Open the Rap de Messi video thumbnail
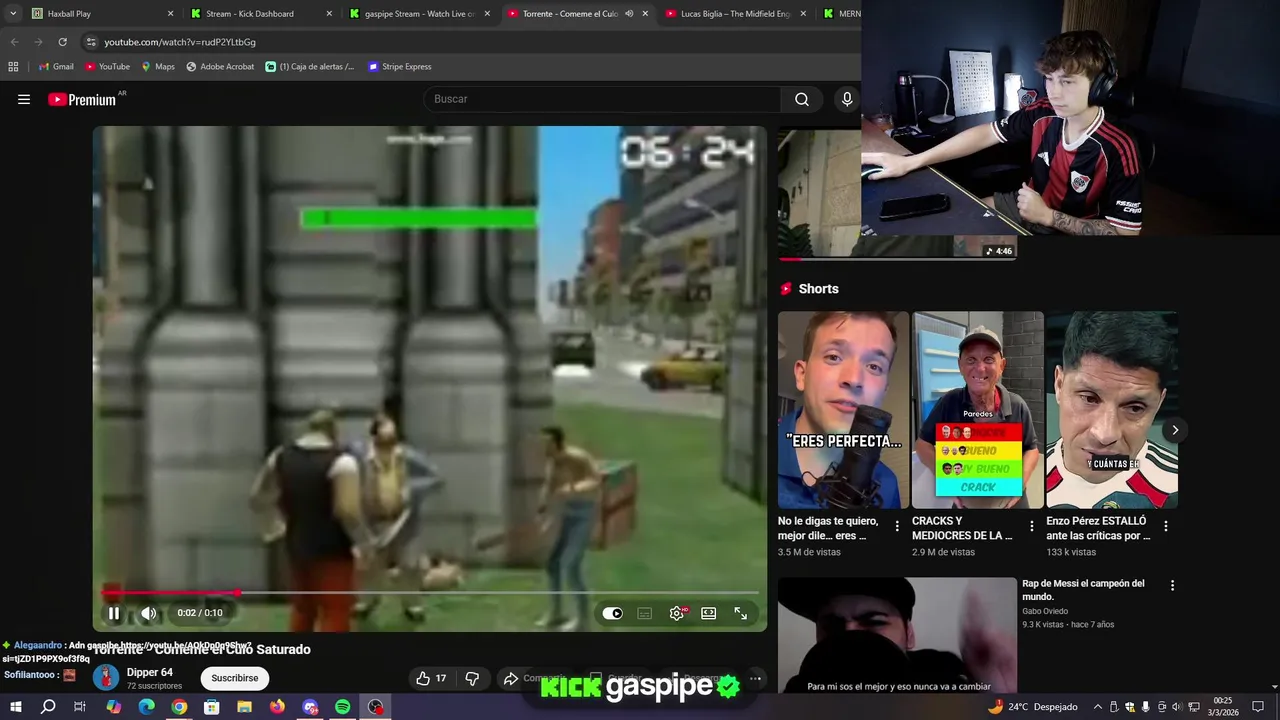This screenshot has width=1280, height=720. (897, 635)
